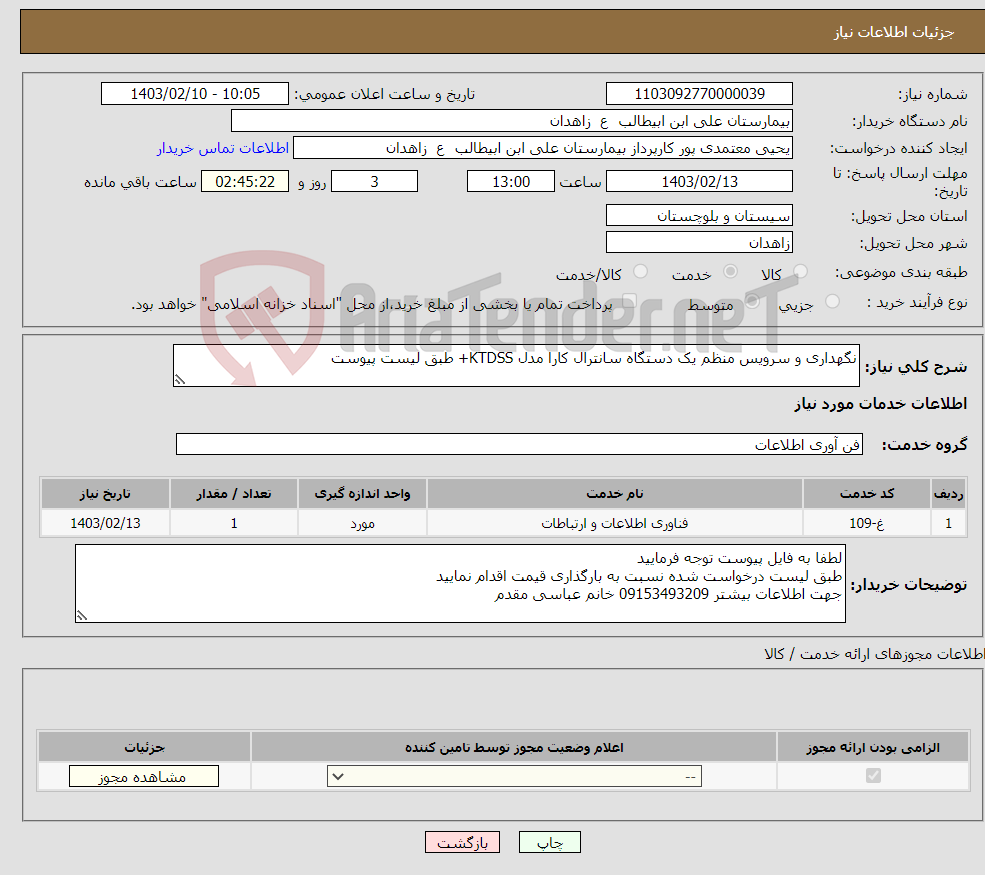Click the request creator name field
Image resolution: width=985 pixels, height=875 pixels.
(543, 148)
